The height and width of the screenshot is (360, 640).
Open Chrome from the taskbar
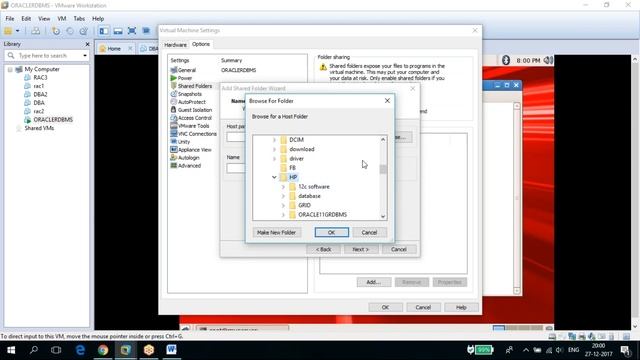click(103, 350)
